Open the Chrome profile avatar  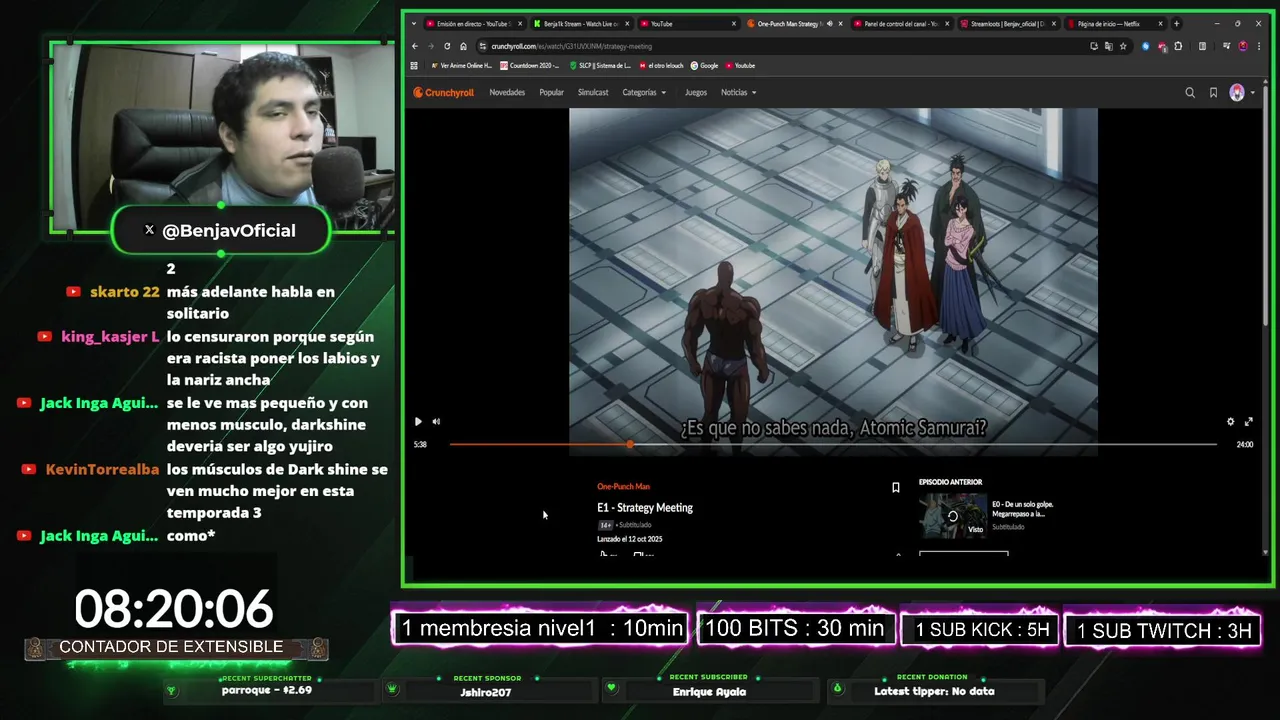click(1243, 46)
